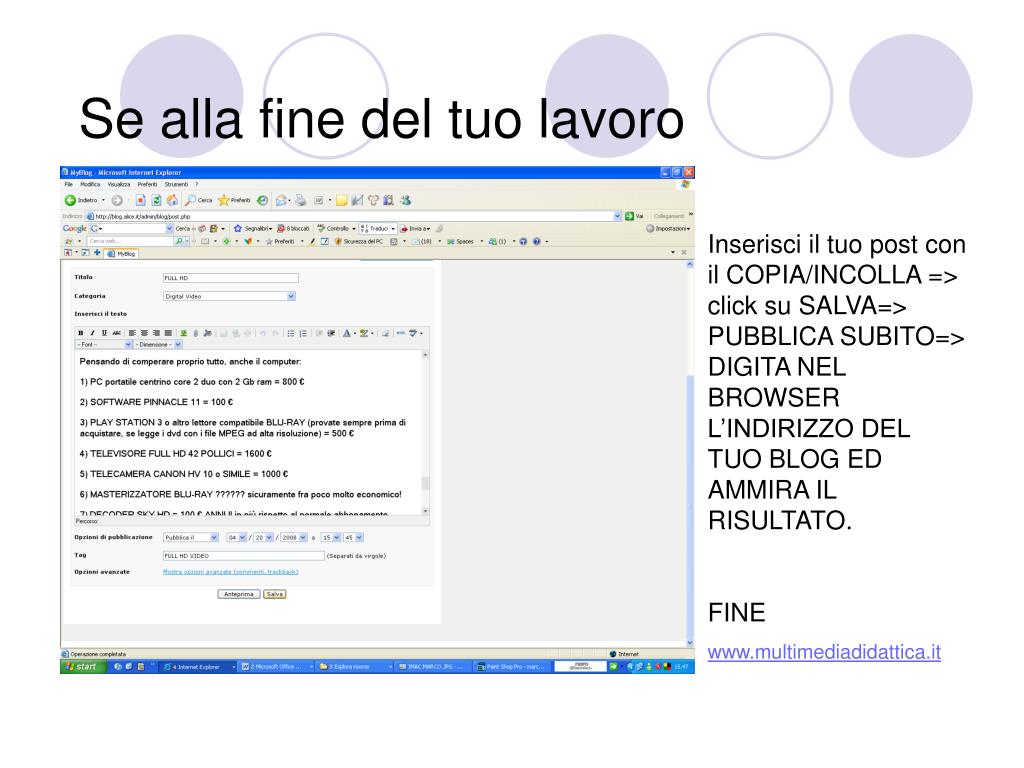Screen dimensions: 1024x768
Task: Click the Spaces toolbar item
Action: 461,242
